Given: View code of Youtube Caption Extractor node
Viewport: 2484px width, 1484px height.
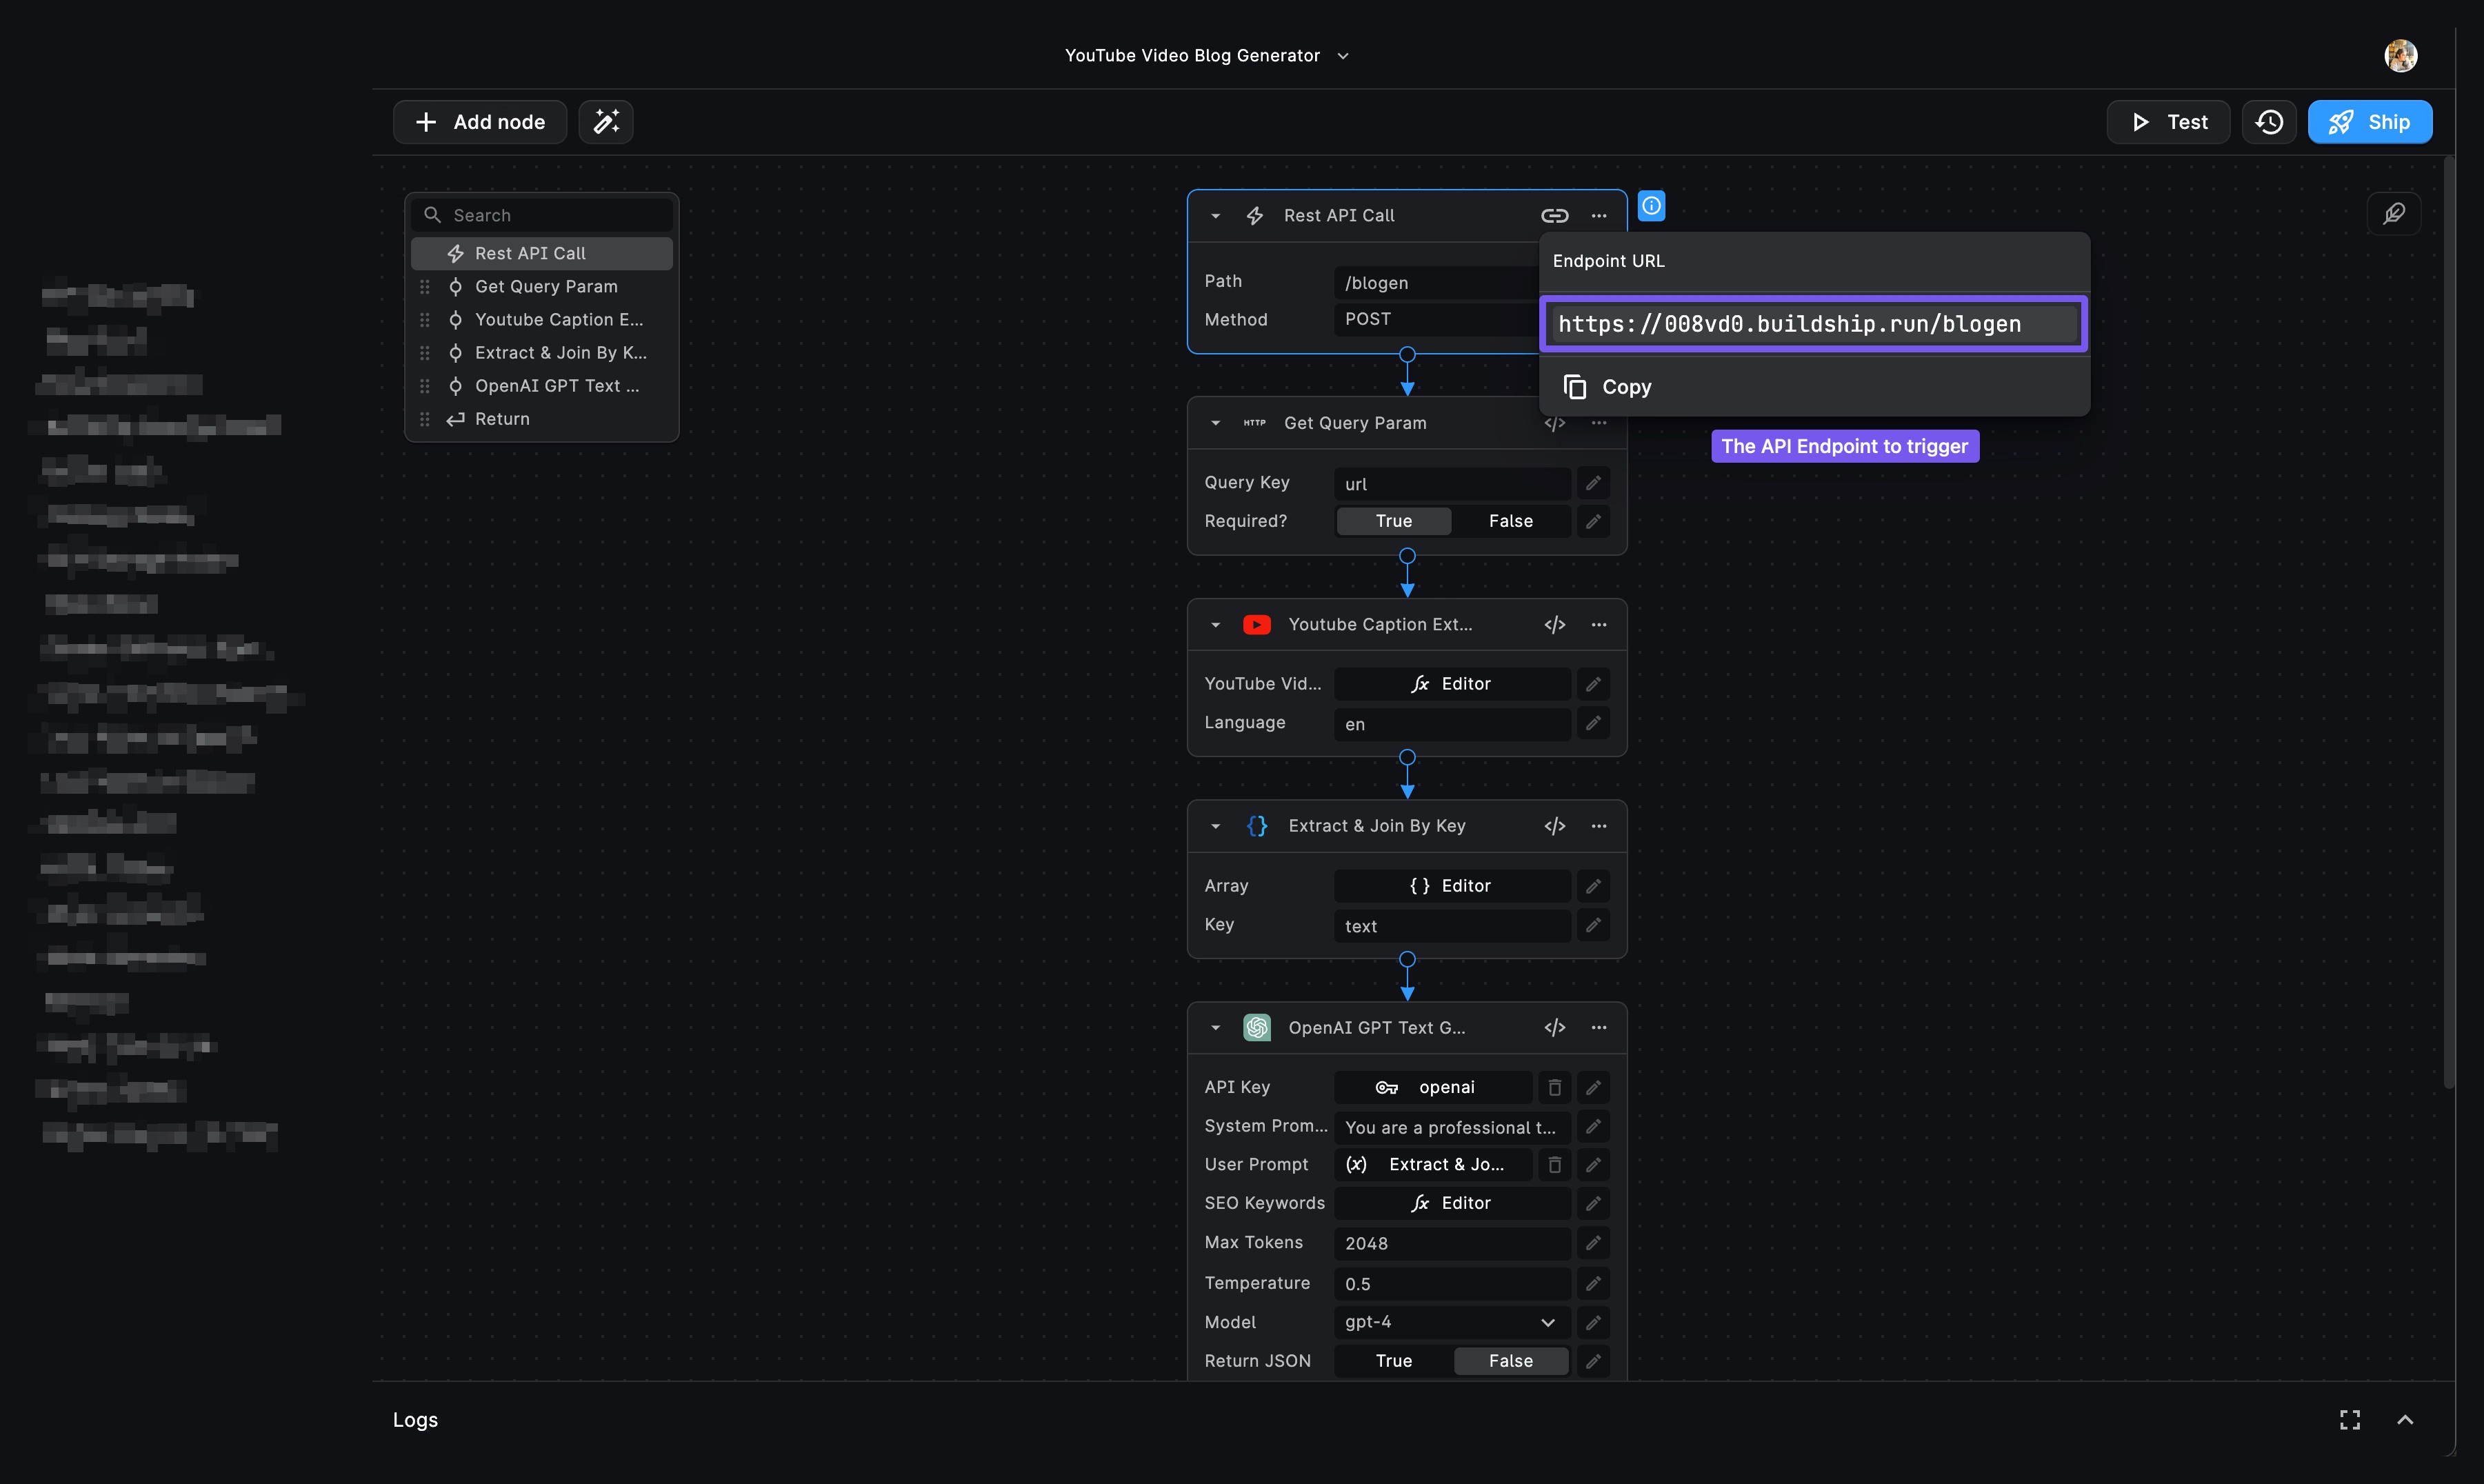Looking at the screenshot, I should pos(1554,624).
